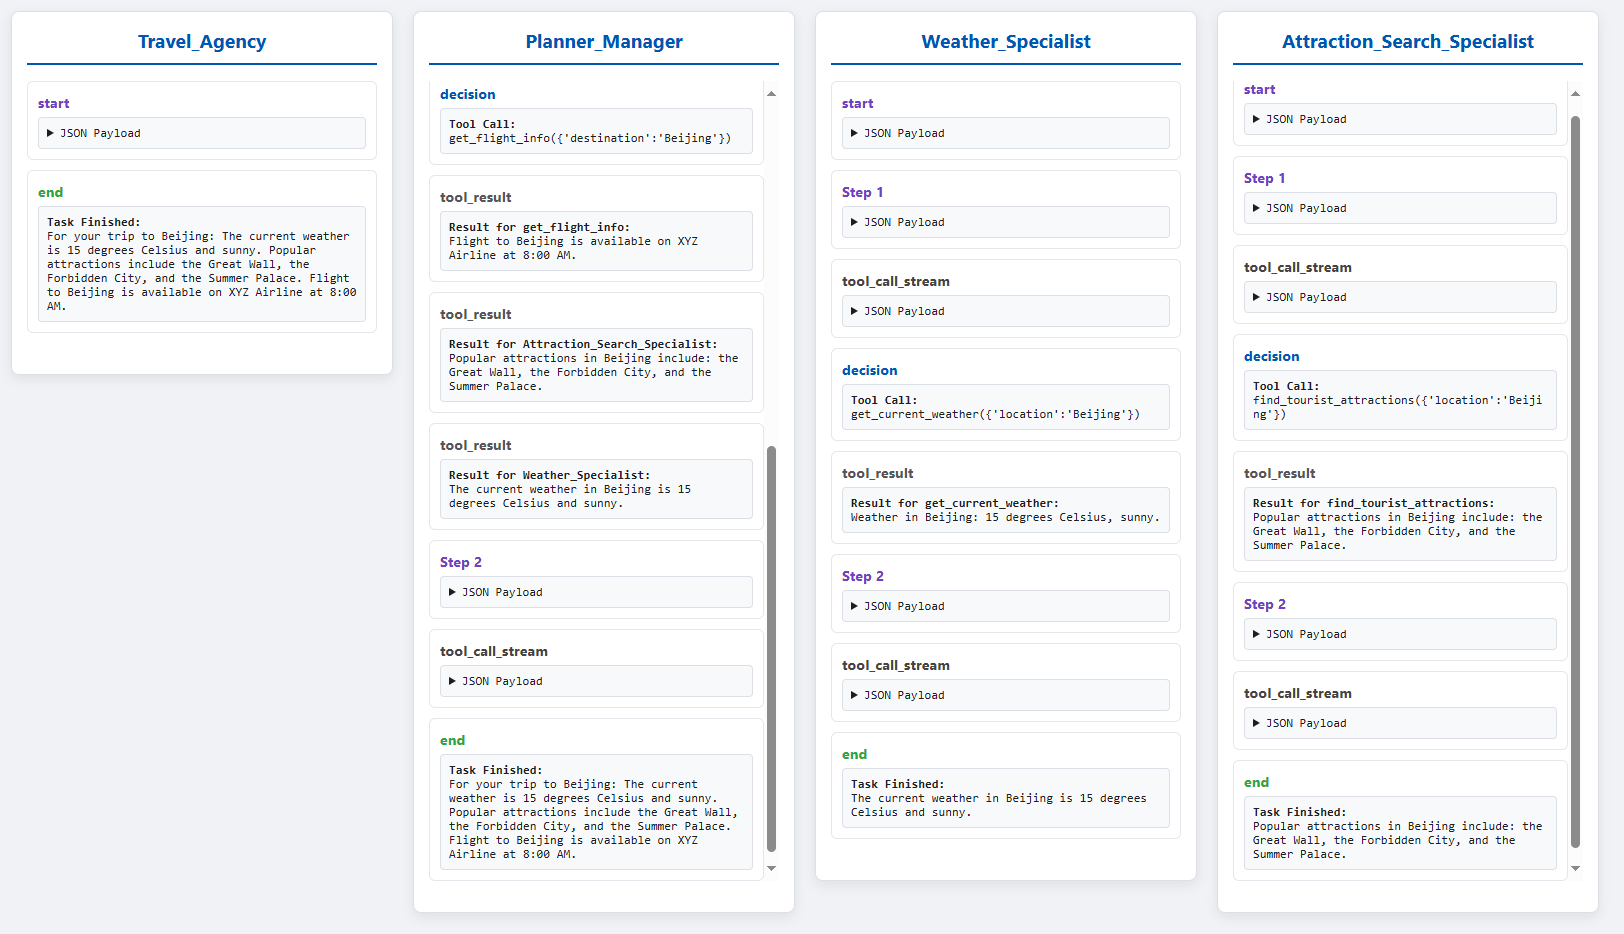
Task: Click the 'Step 1' heading in Weather_Specialist
Action: point(863,192)
